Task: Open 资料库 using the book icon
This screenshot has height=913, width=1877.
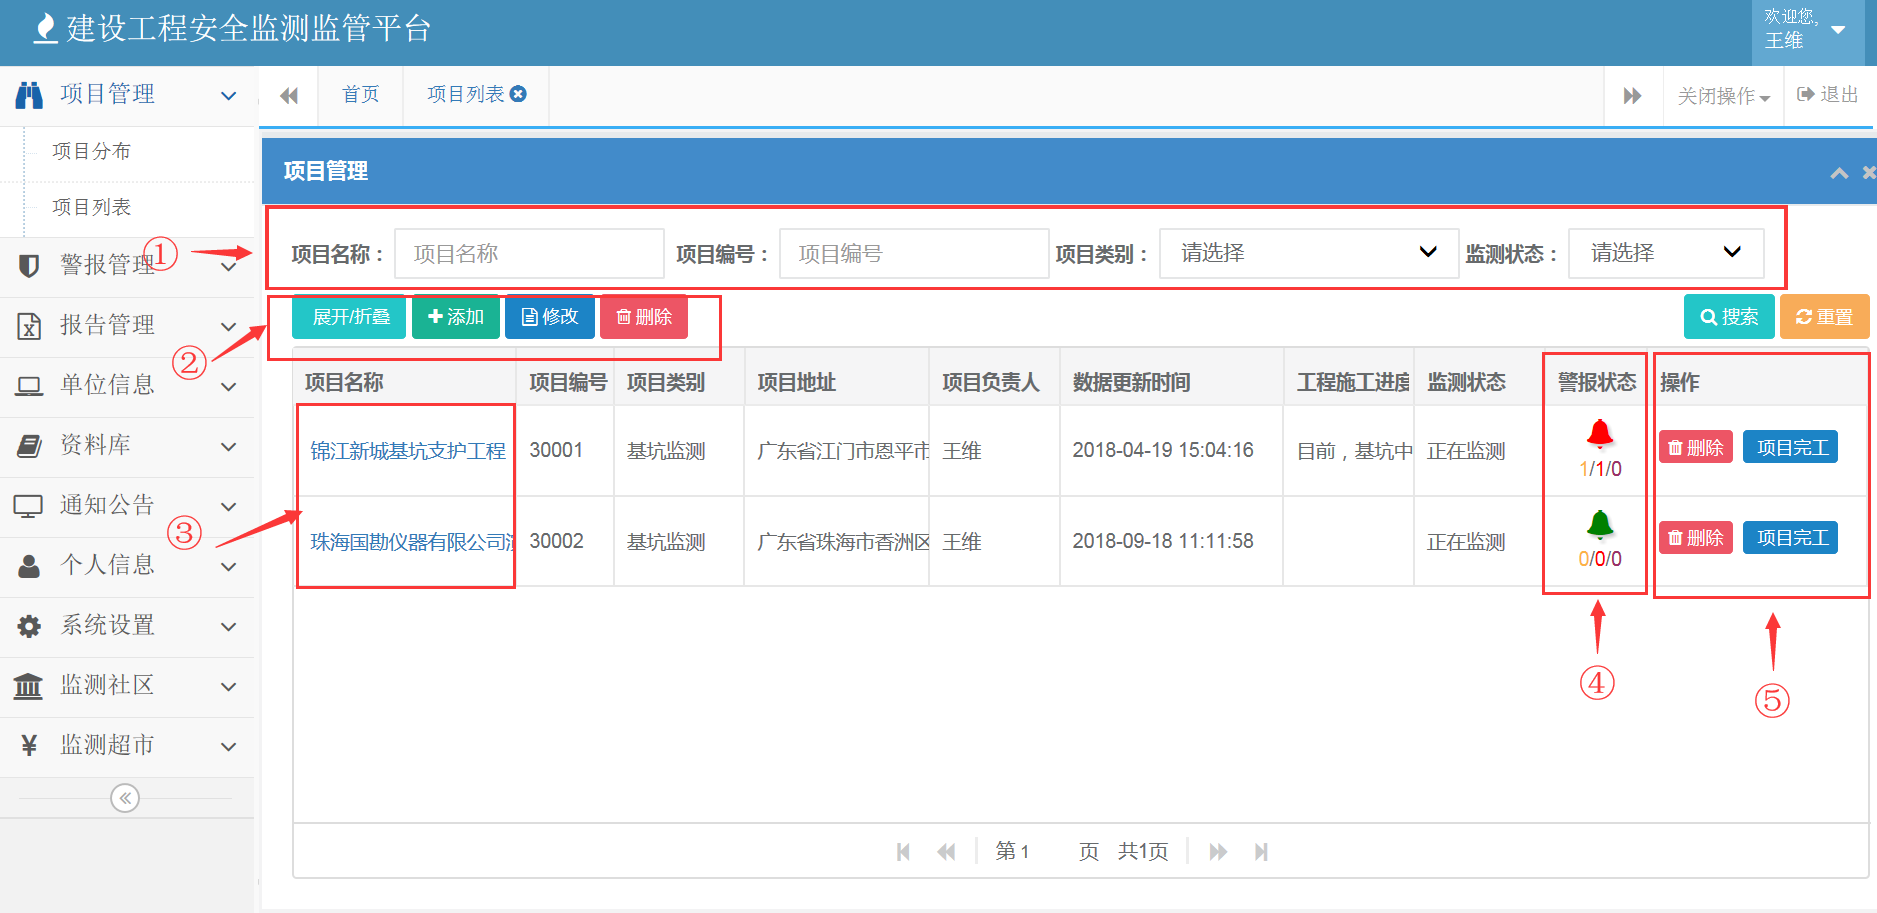Action: coord(28,445)
